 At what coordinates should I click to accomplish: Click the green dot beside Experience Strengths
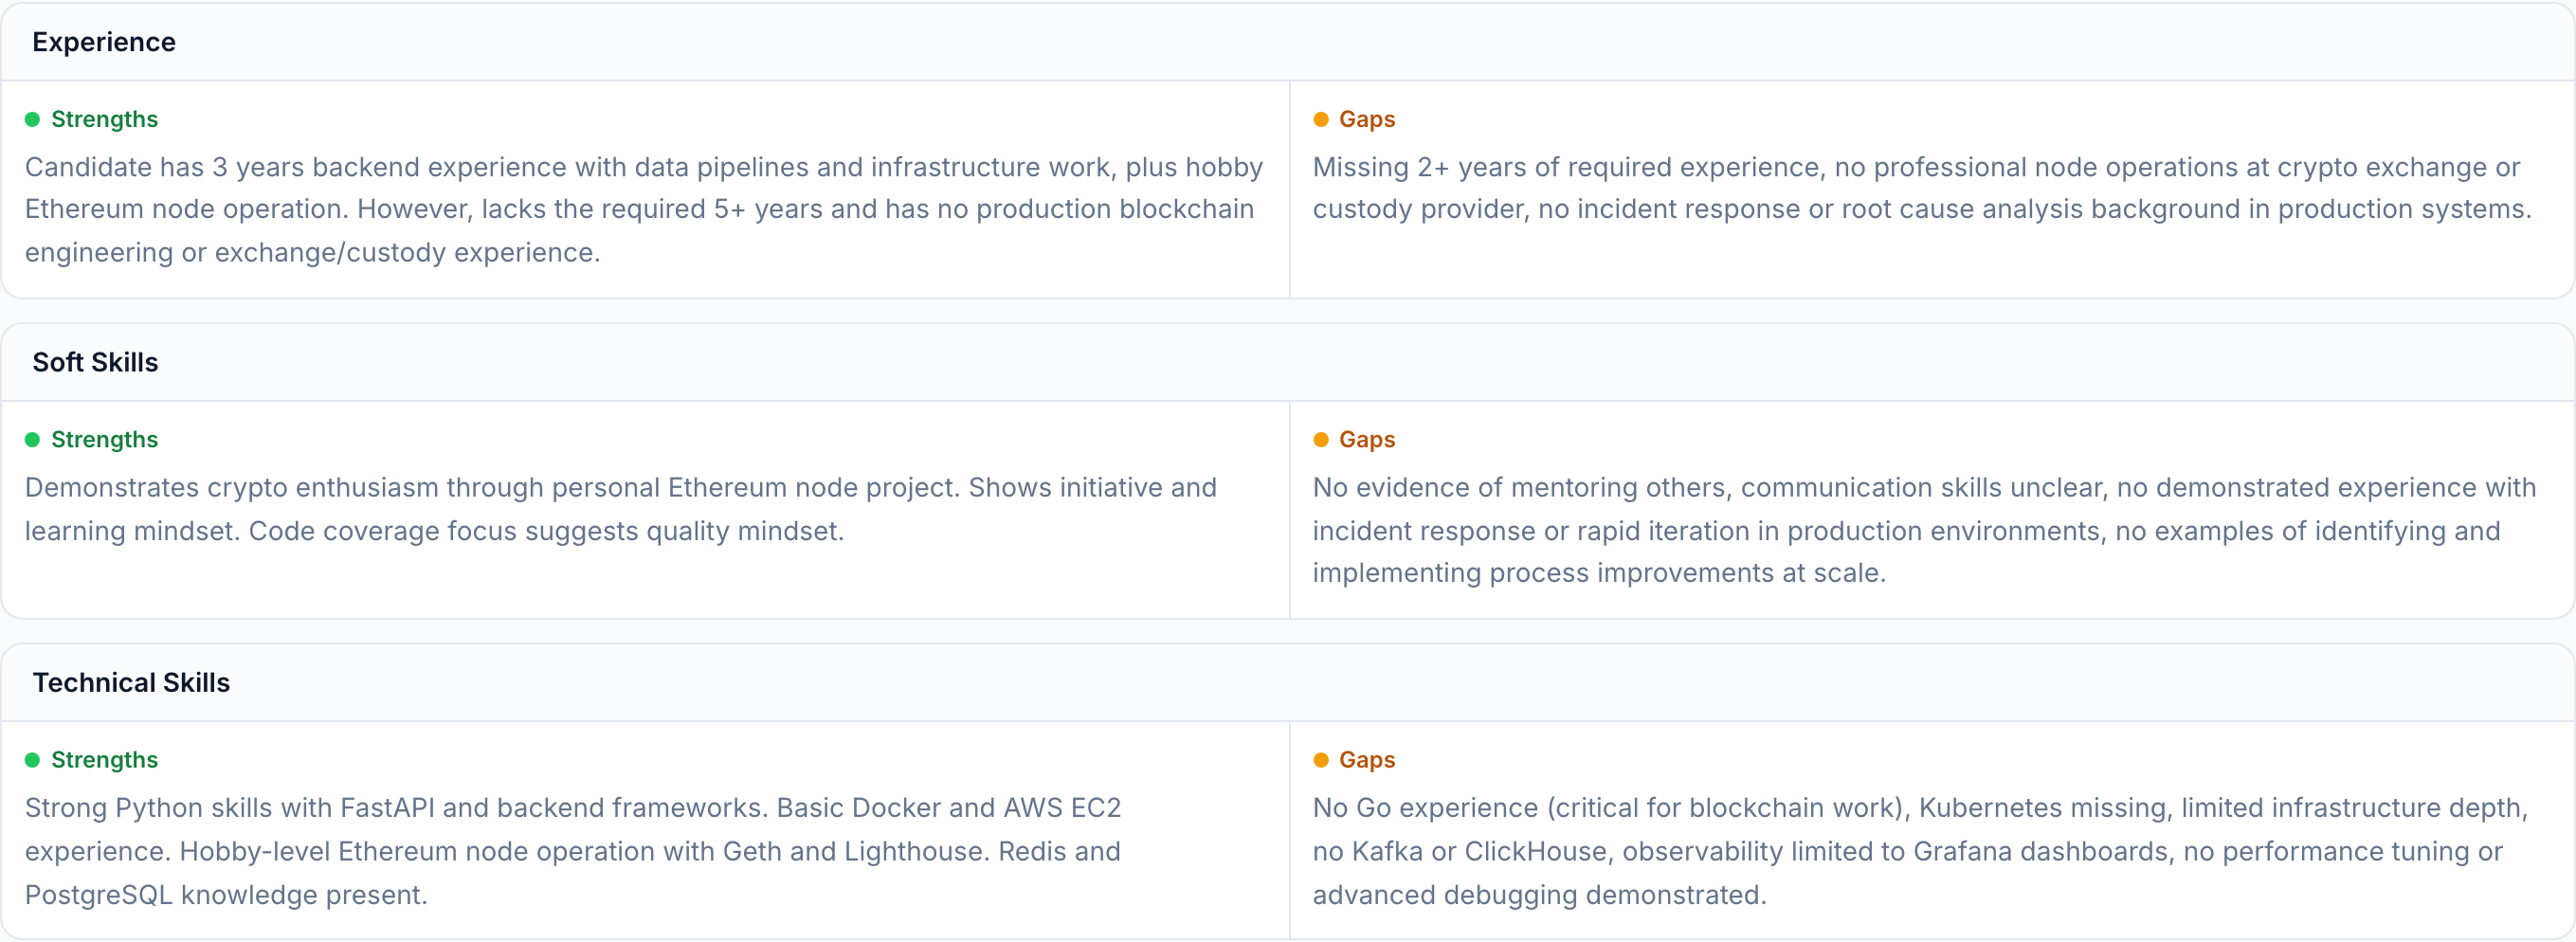(x=32, y=120)
